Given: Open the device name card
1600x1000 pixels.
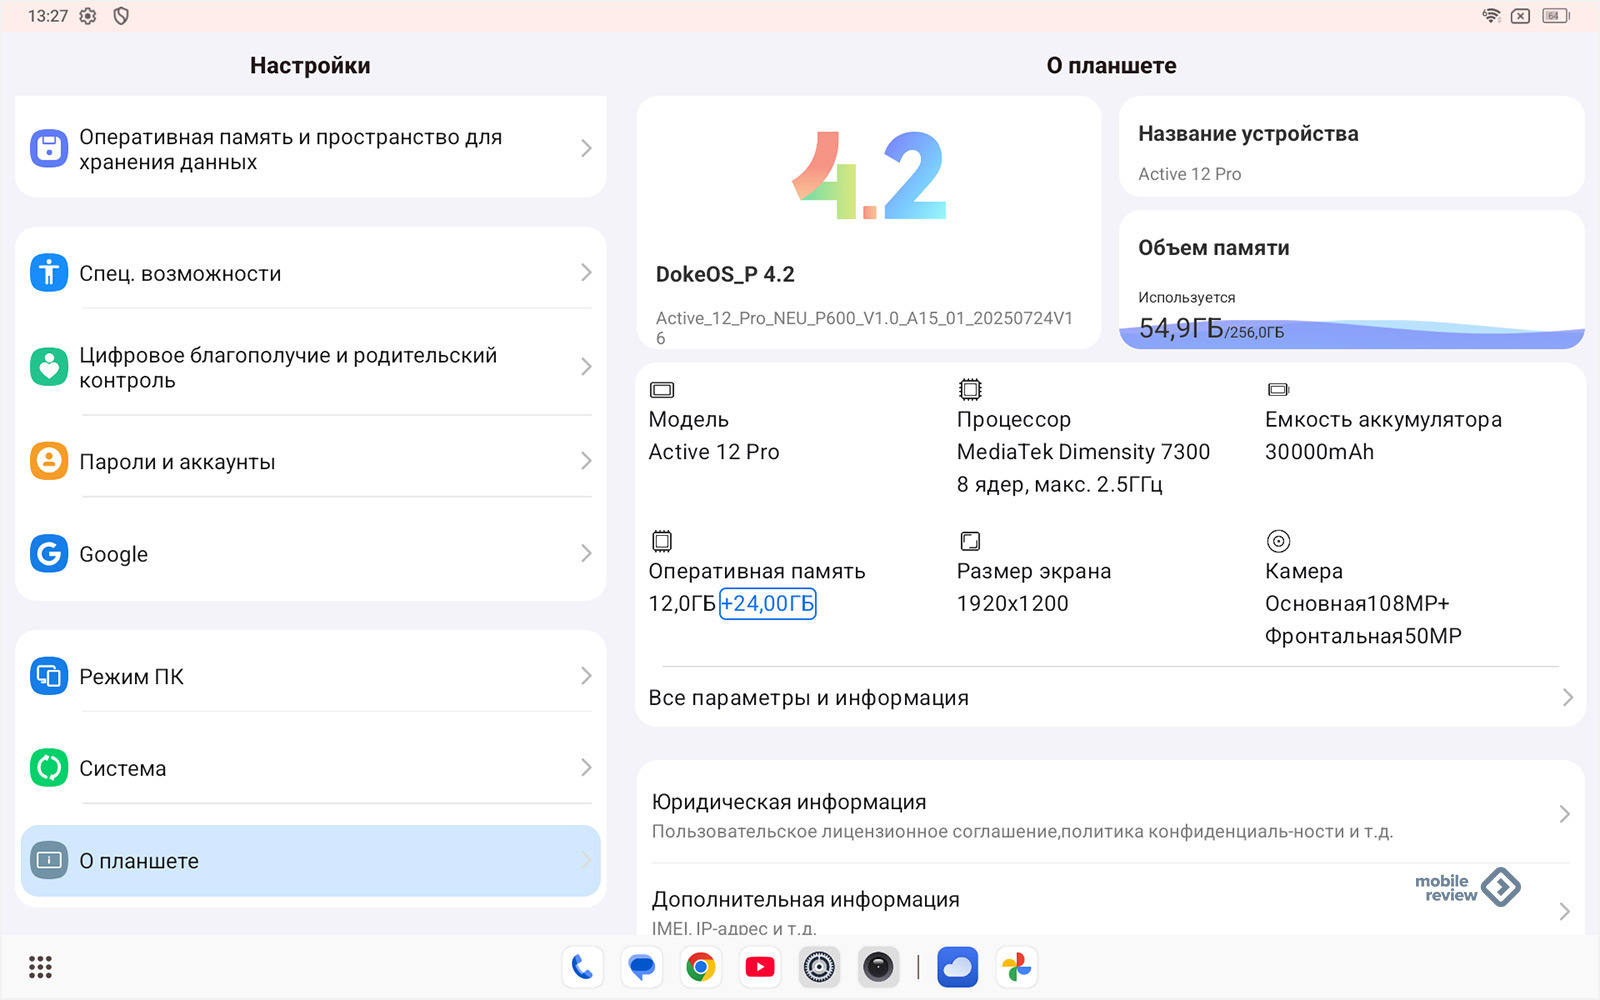Looking at the screenshot, I should [x=1352, y=147].
